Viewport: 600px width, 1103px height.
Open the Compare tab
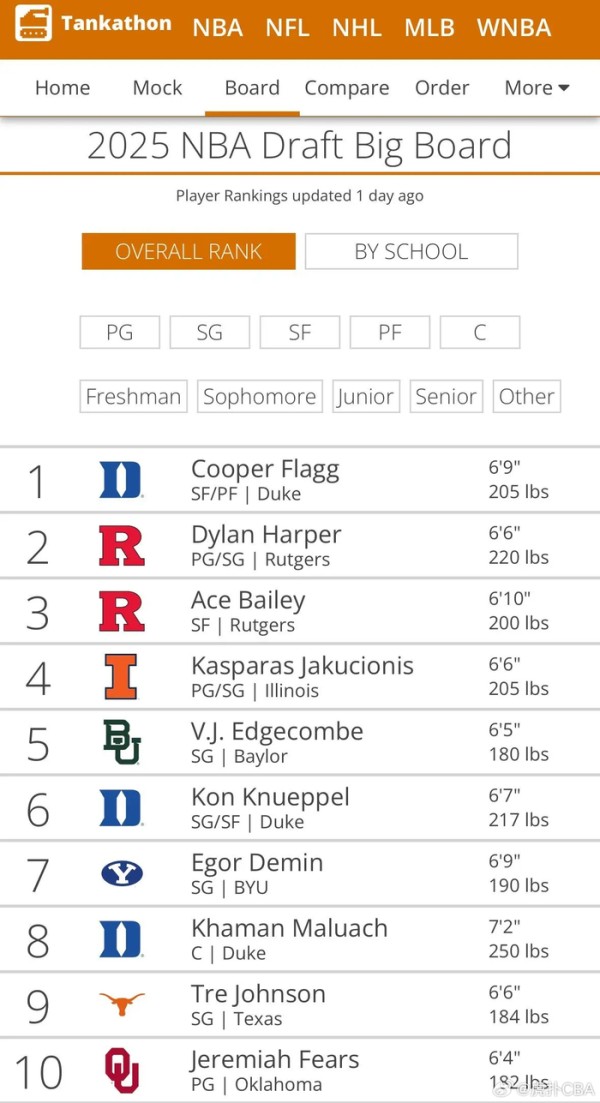tap(347, 88)
